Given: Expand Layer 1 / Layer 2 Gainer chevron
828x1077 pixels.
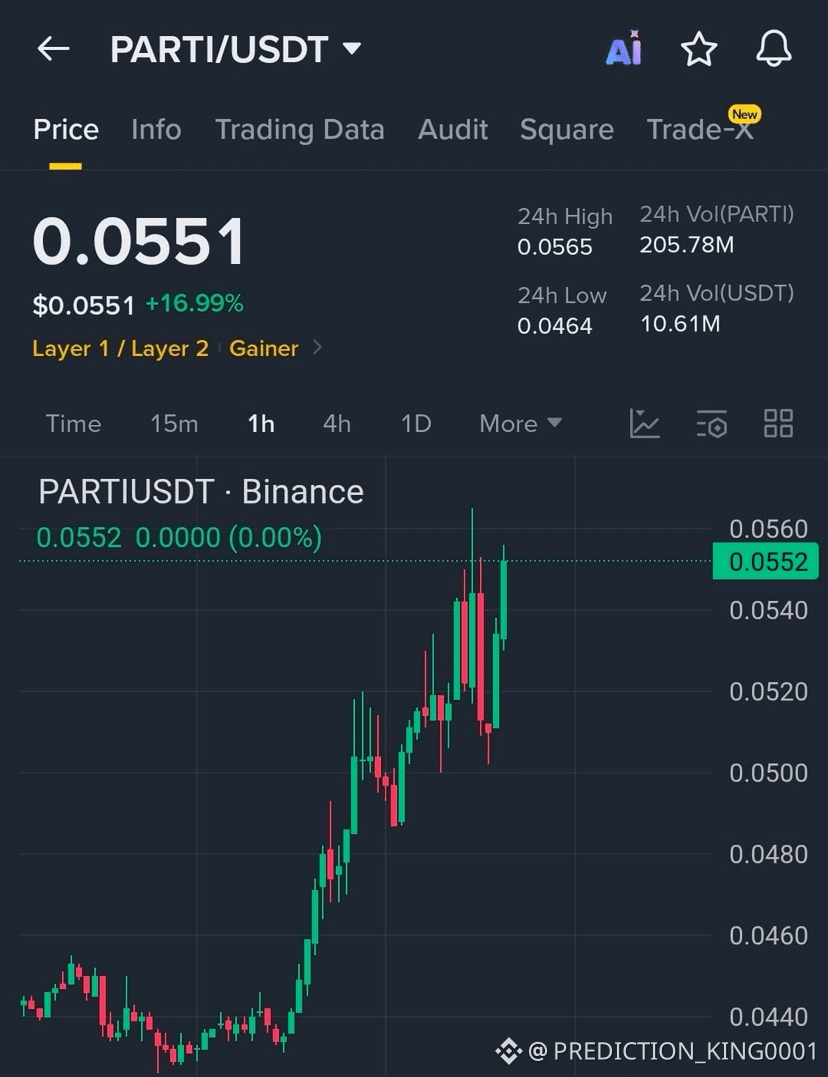Looking at the screenshot, I should point(317,348).
